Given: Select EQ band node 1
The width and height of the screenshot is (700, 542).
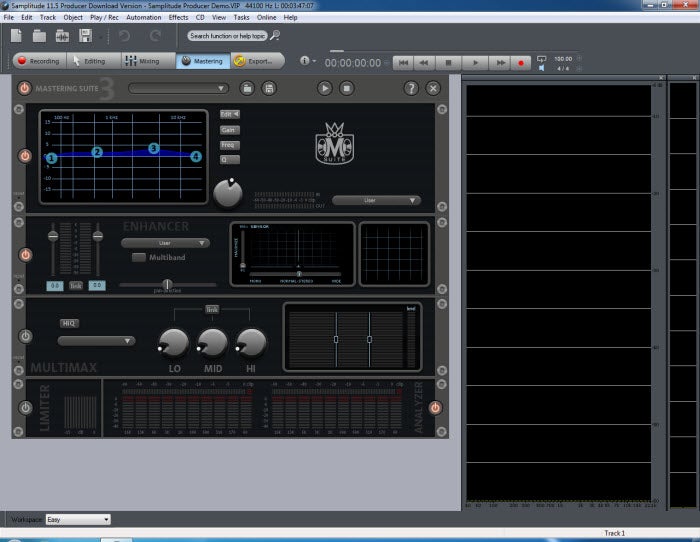Looking at the screenshot, I should 51,158.
